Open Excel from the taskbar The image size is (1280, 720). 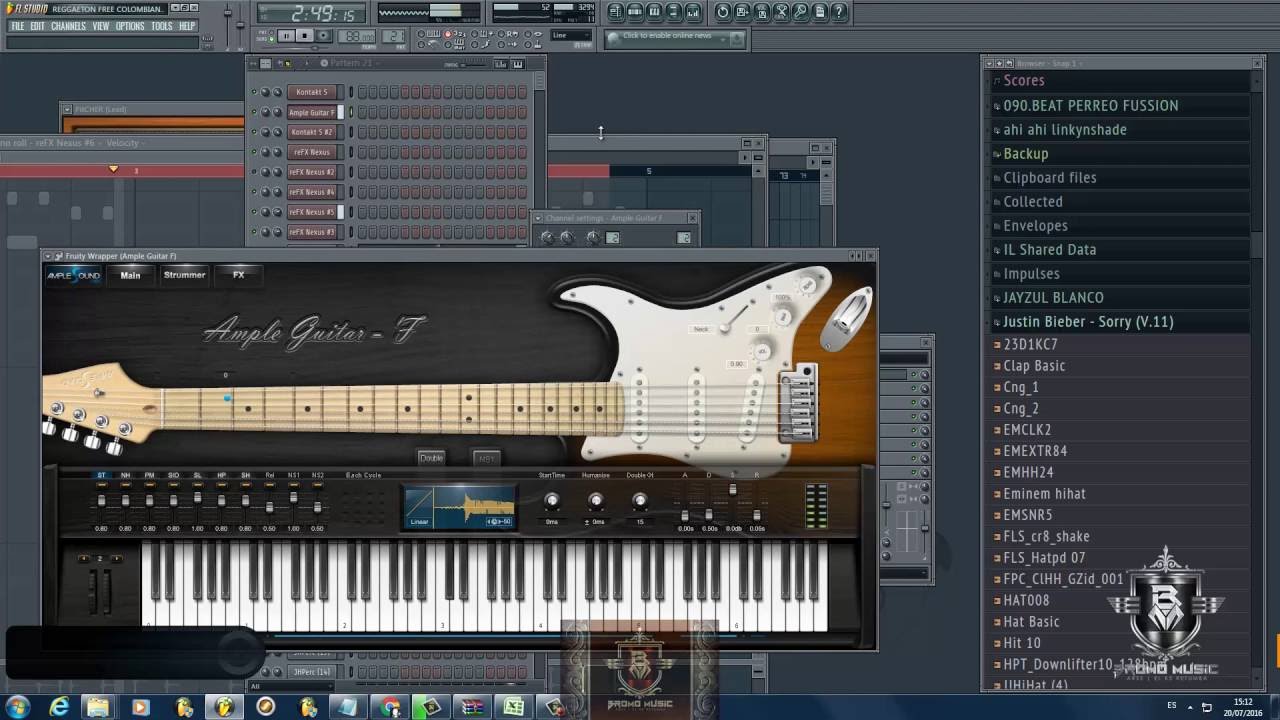click(x=513, y=707)
